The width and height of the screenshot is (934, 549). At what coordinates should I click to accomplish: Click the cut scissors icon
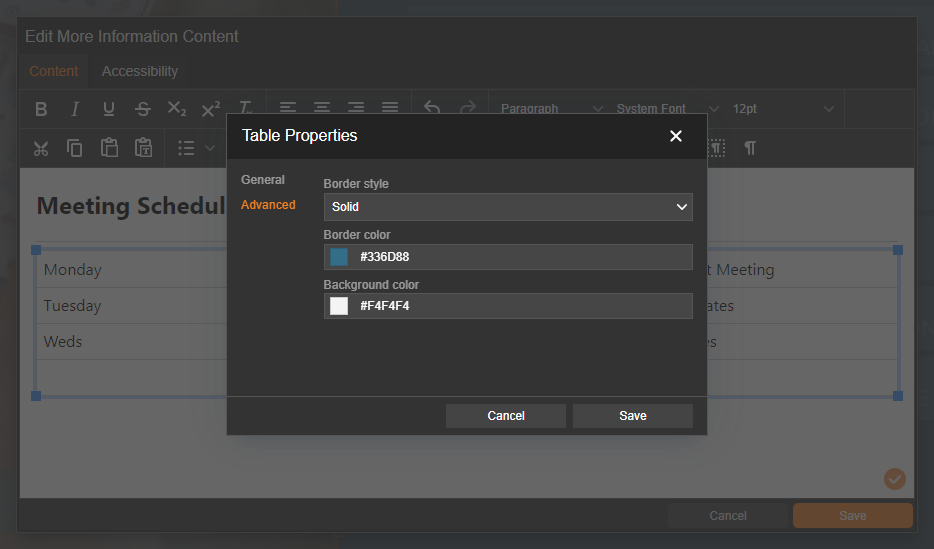pyautogui.click(x=41, y=148)
